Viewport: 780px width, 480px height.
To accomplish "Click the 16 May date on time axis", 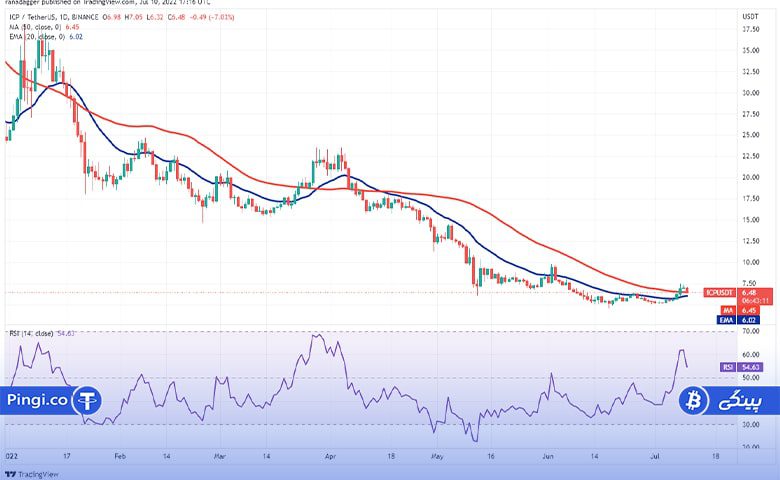I will pyautogui.click(x=491, y=456).
